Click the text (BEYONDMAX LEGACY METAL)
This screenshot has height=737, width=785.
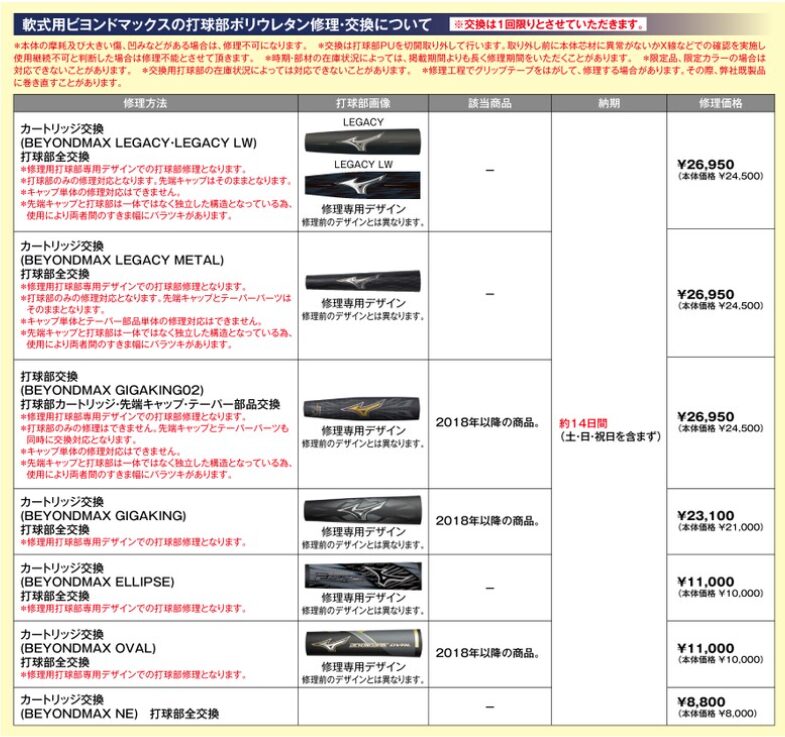coord(122,260)
